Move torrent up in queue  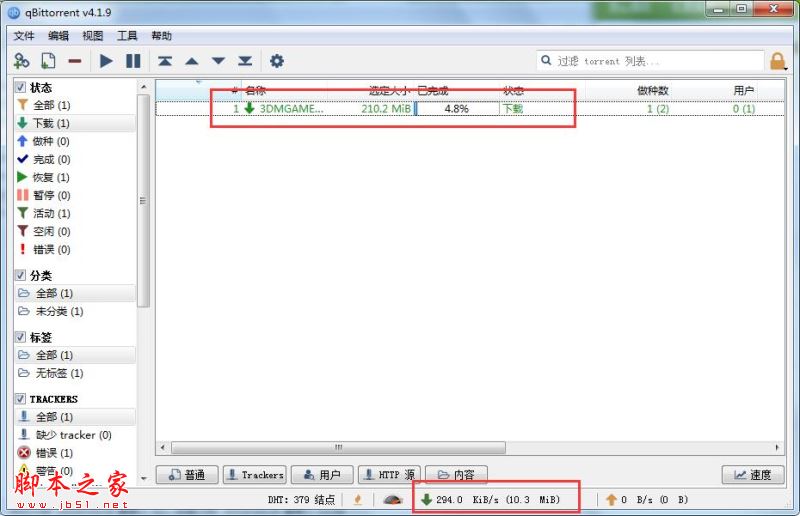coord(192,61)
